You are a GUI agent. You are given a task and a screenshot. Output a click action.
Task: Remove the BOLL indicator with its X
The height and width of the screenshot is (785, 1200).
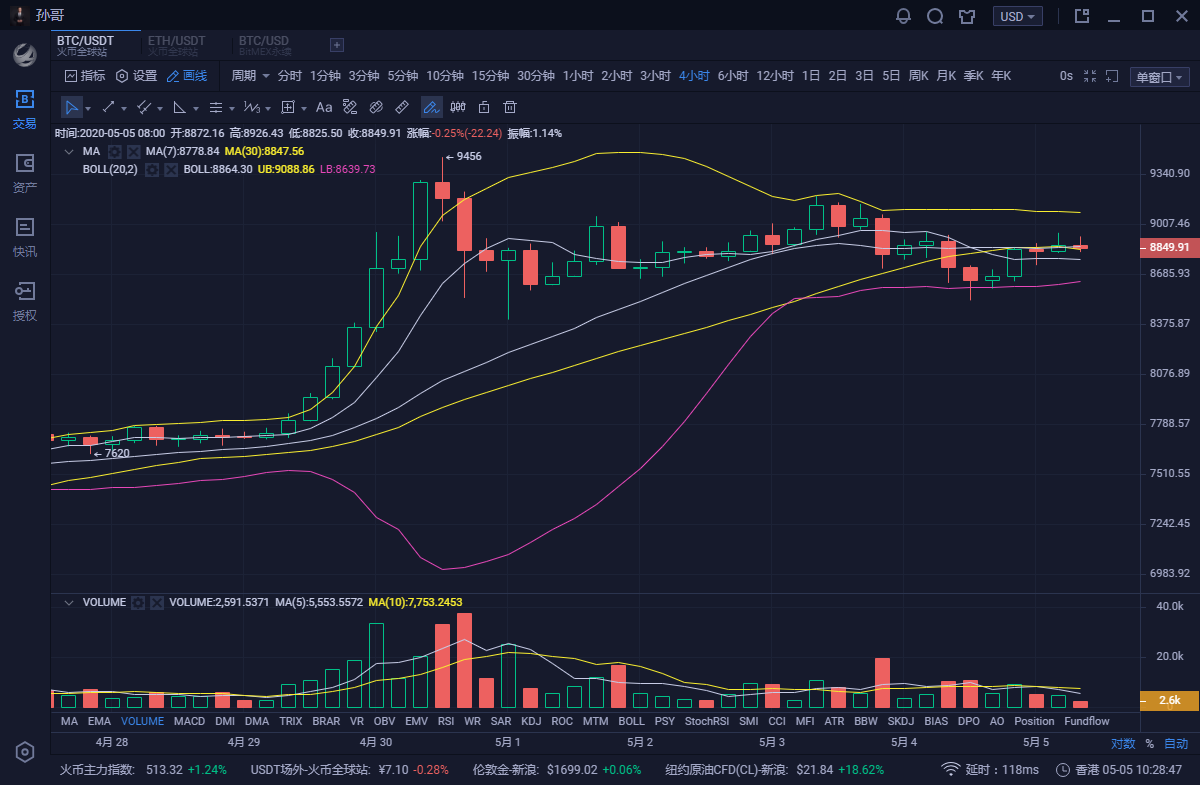click(171, 169)
